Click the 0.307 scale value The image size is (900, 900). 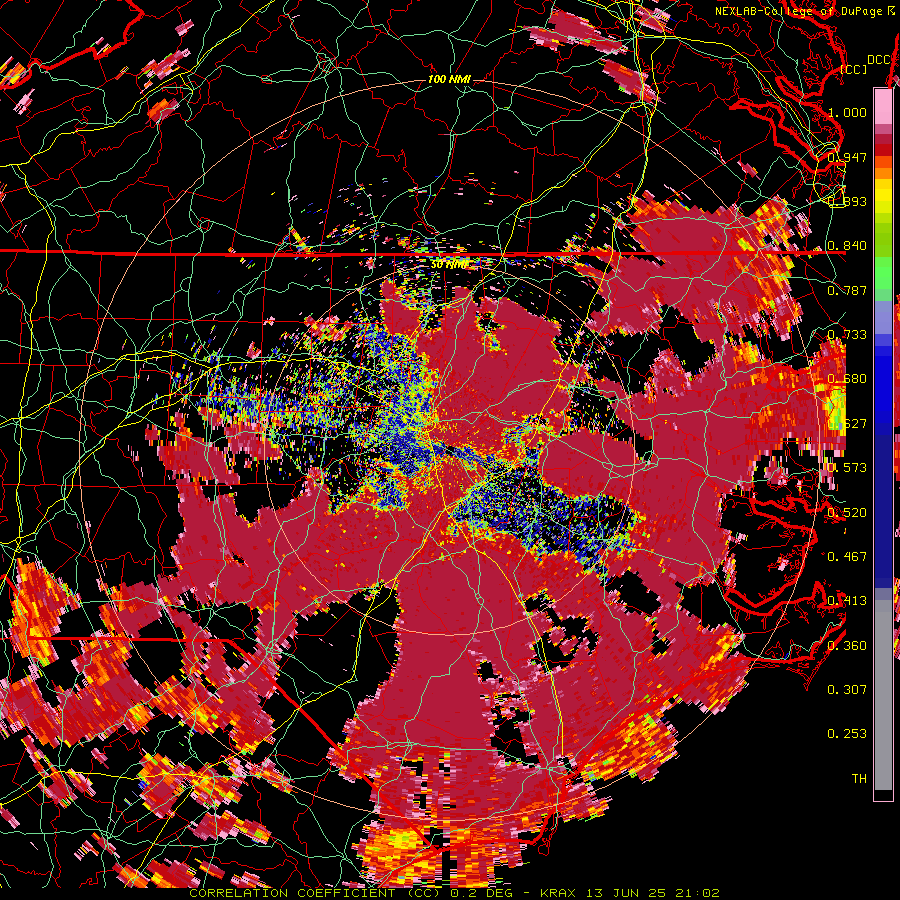847,689
